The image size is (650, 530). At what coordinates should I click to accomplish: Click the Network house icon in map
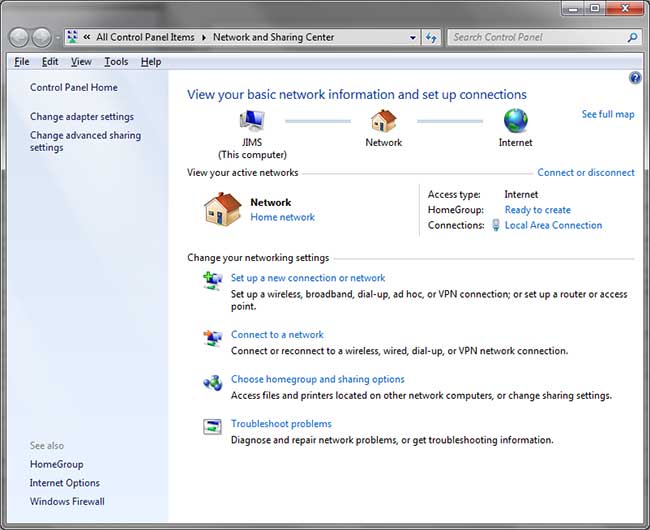click(x=383, y=121)
